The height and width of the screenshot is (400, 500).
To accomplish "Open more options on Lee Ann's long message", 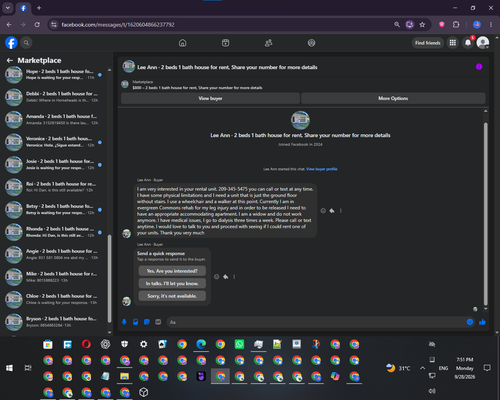I will [340, 211].
